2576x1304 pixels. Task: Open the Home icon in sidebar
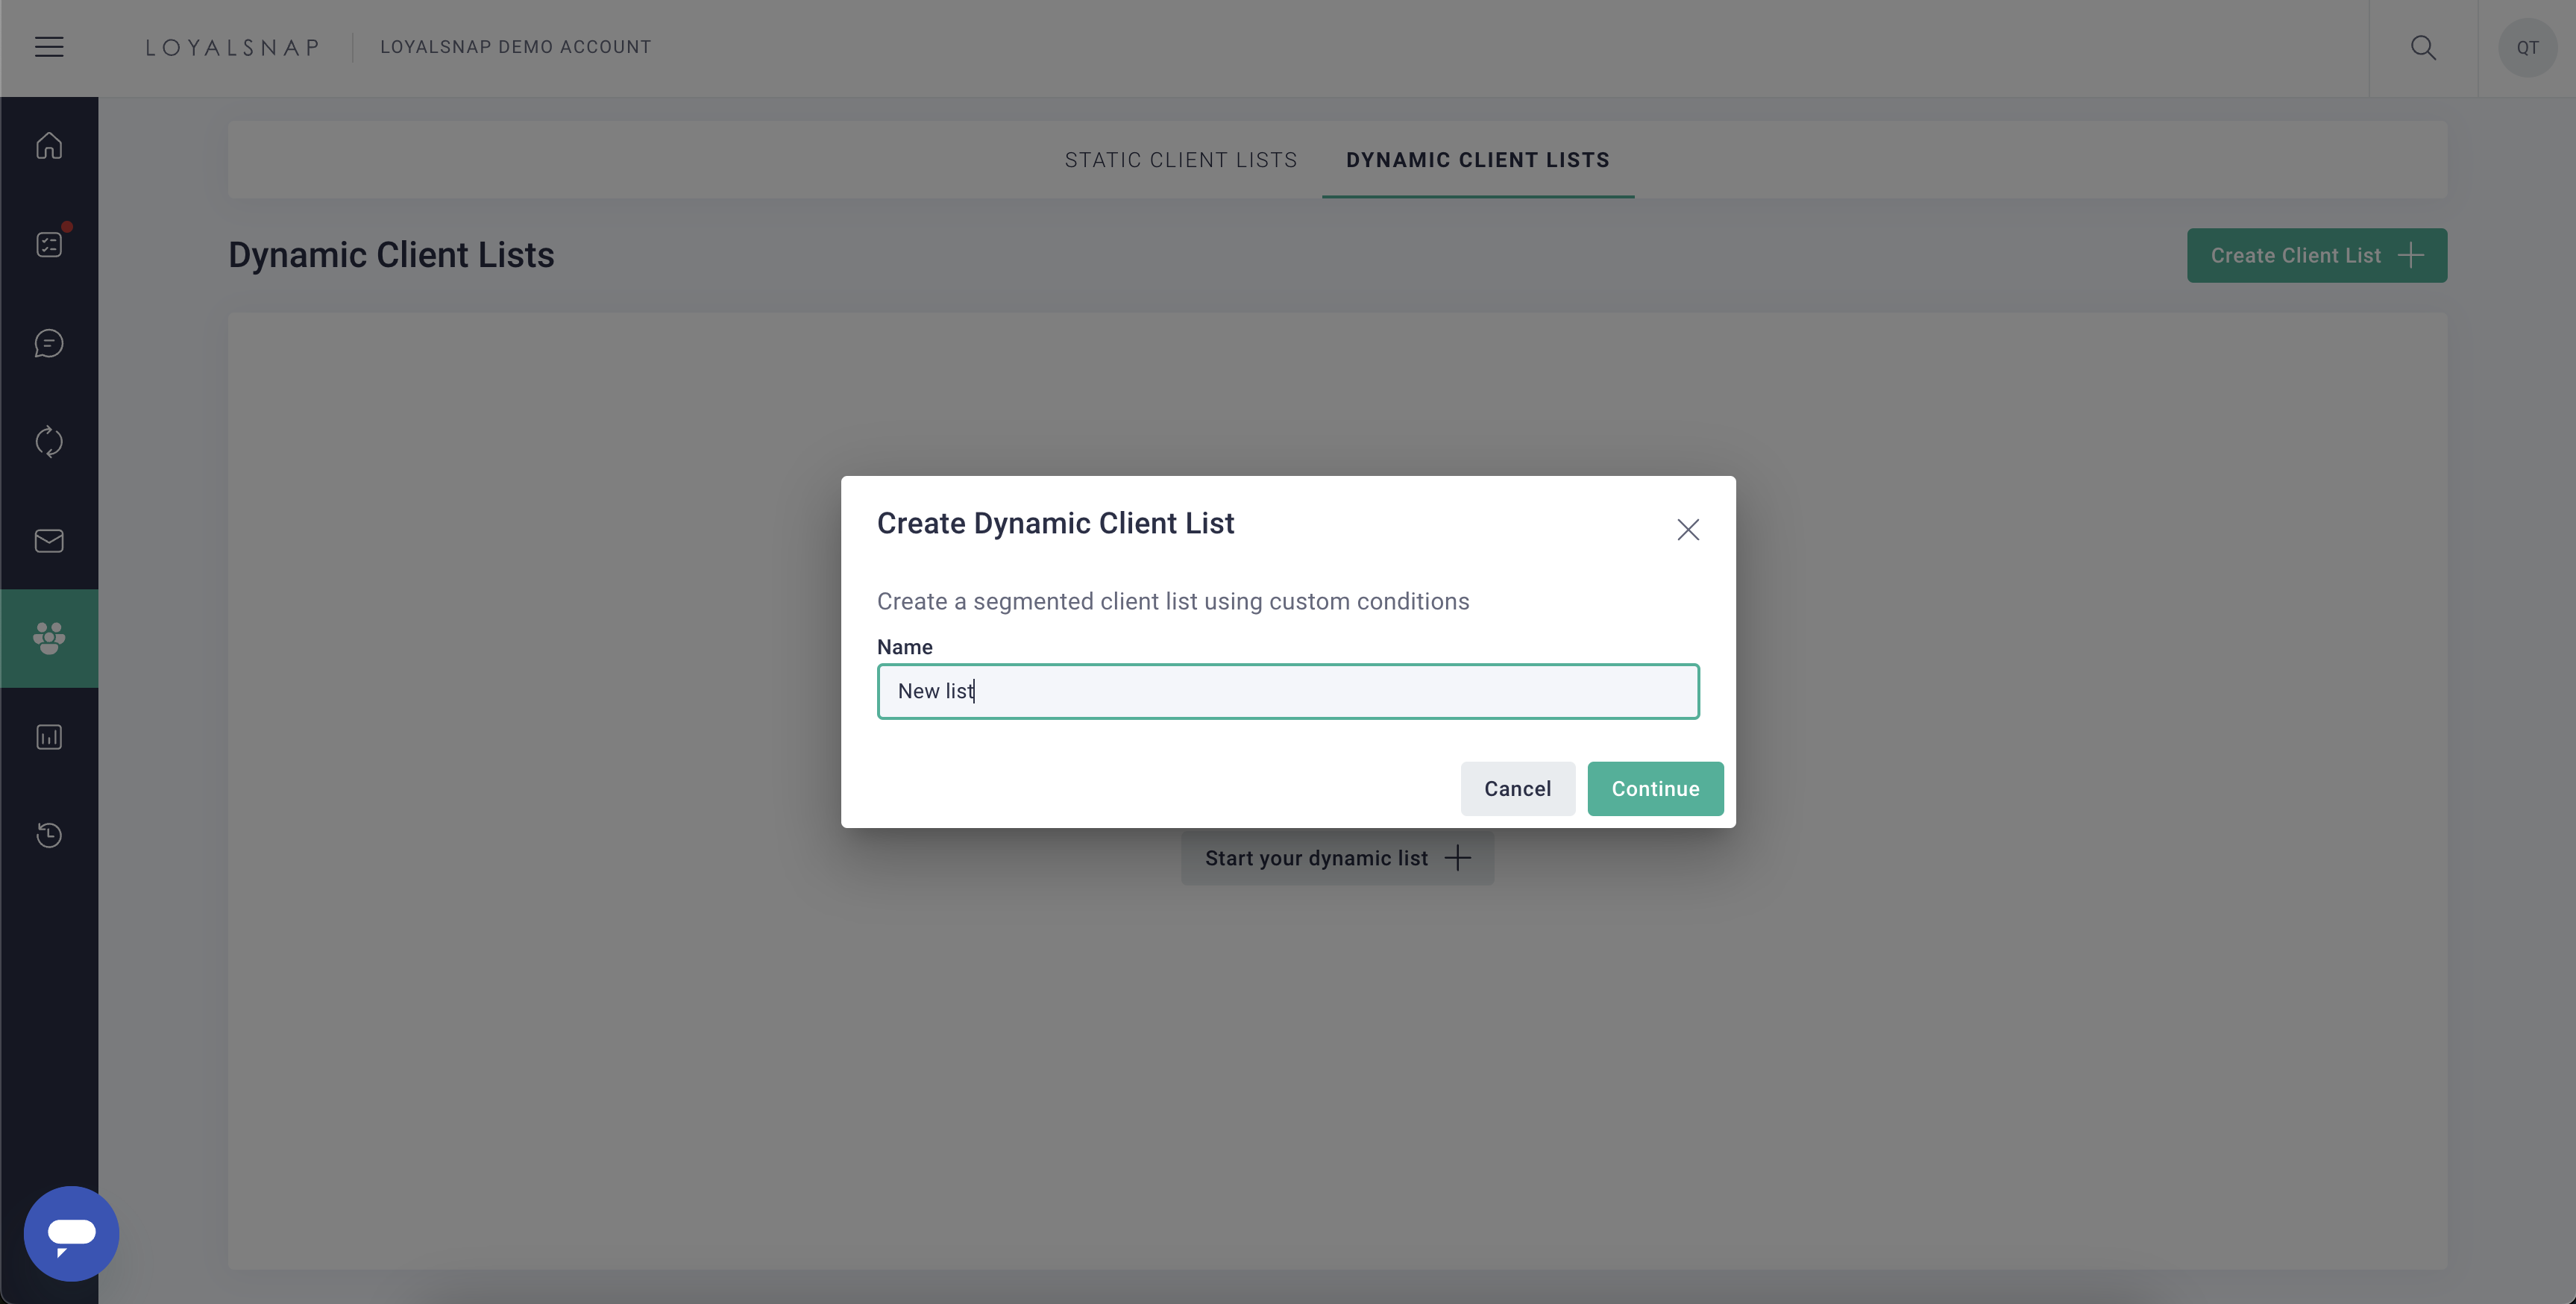coord(49,145)
